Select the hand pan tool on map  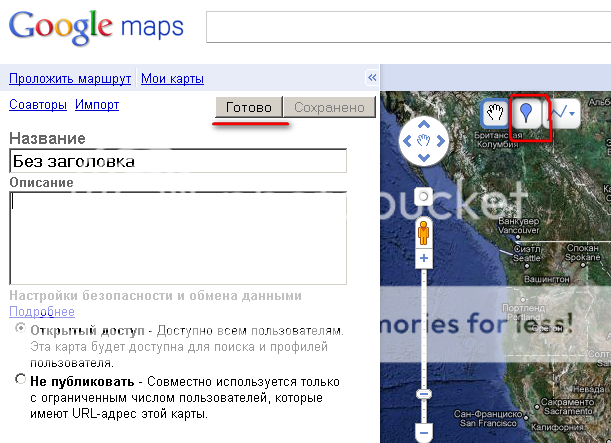click(495, 113)
